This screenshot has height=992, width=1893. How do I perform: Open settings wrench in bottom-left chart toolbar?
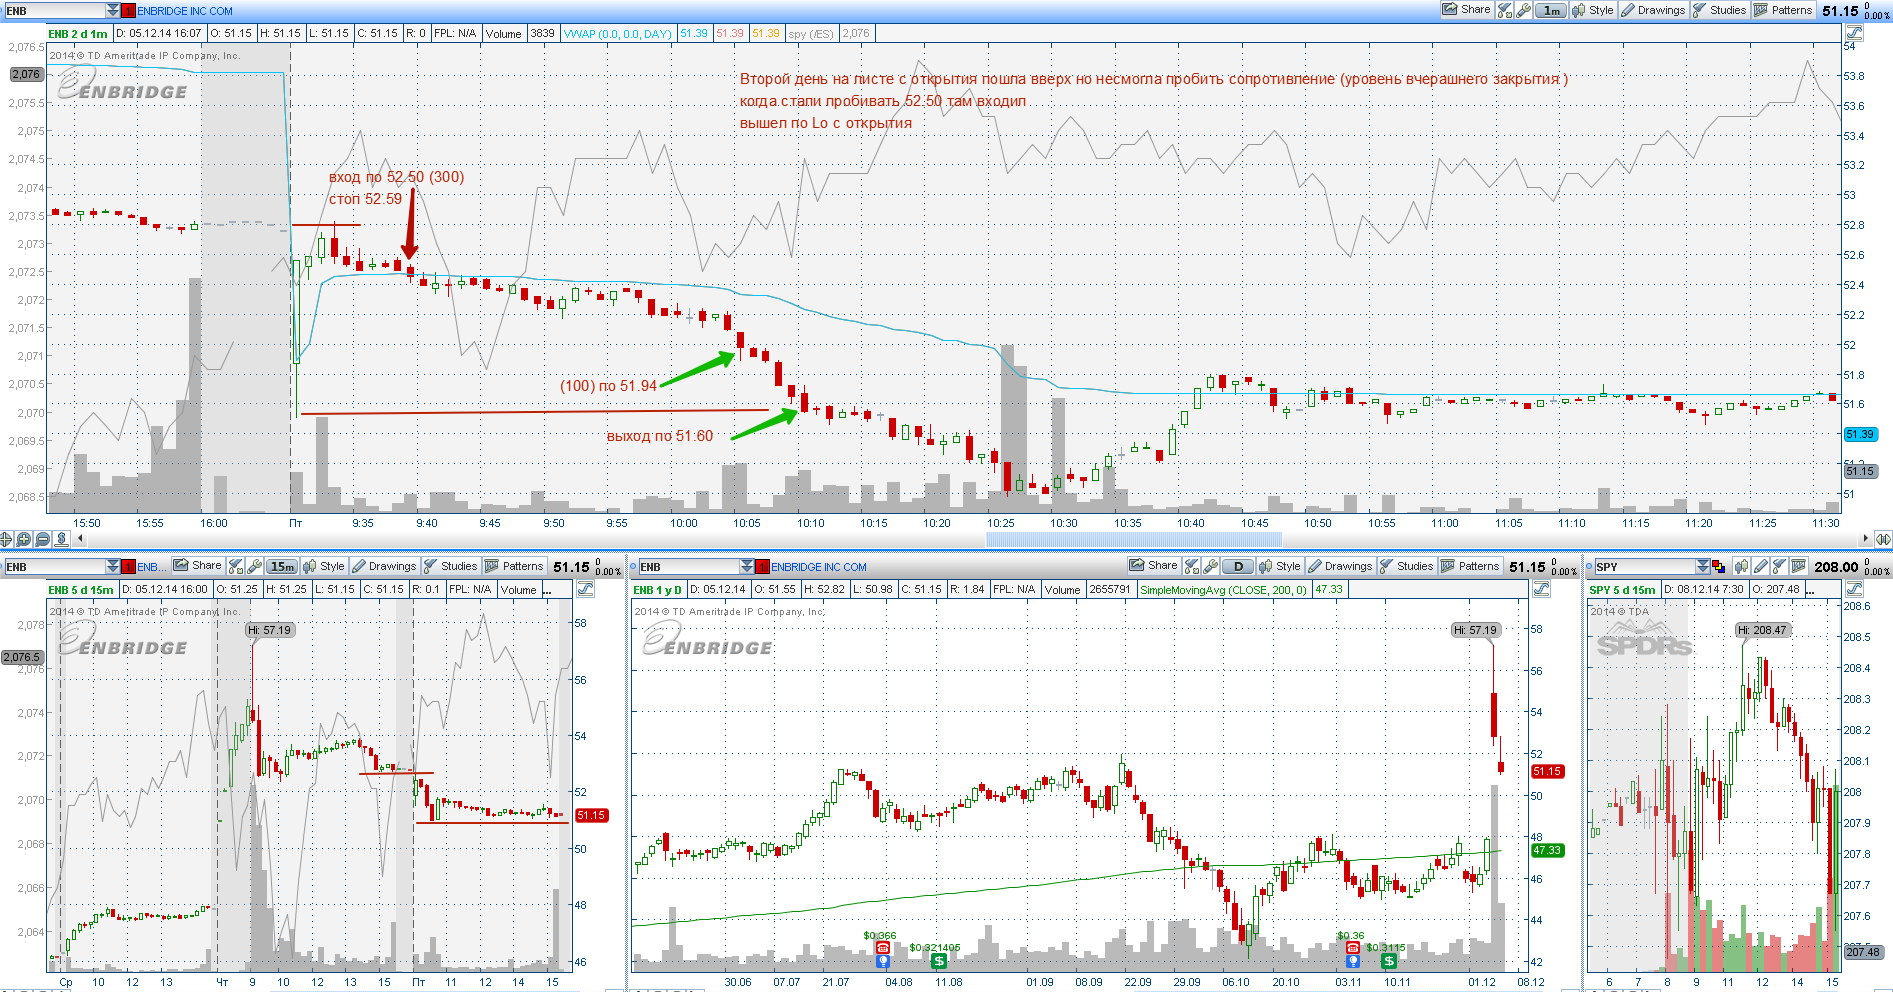pos(255,566)
